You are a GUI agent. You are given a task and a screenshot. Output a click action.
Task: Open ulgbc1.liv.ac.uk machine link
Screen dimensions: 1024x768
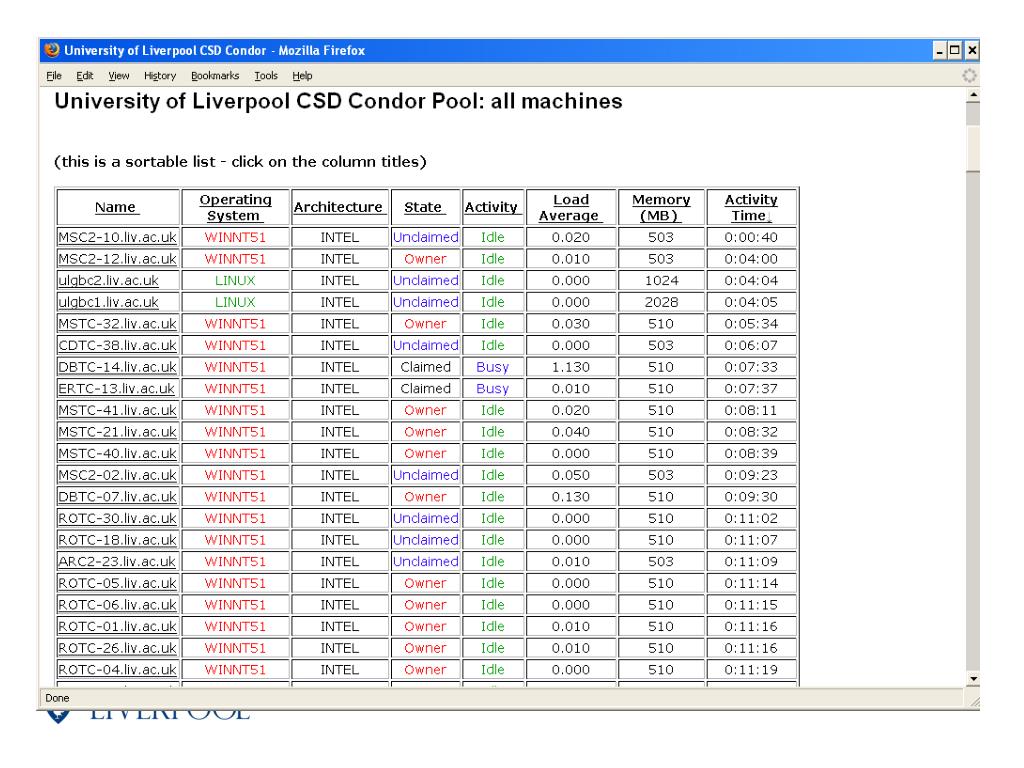(108, 302)
